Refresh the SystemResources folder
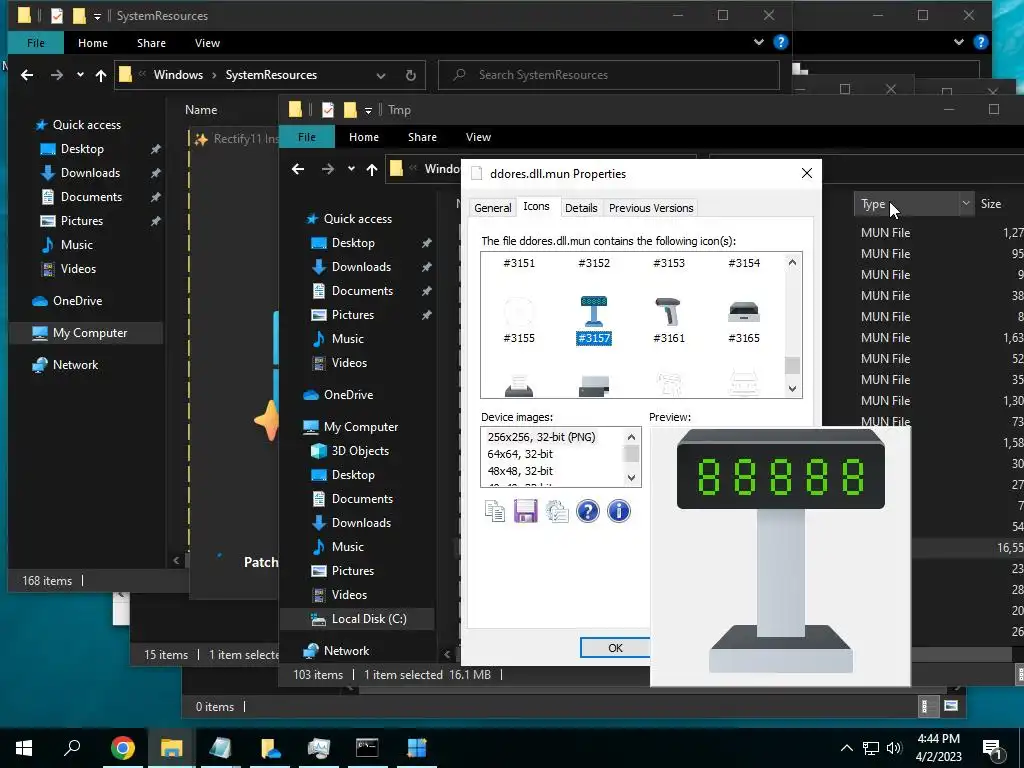 (410, 75)
